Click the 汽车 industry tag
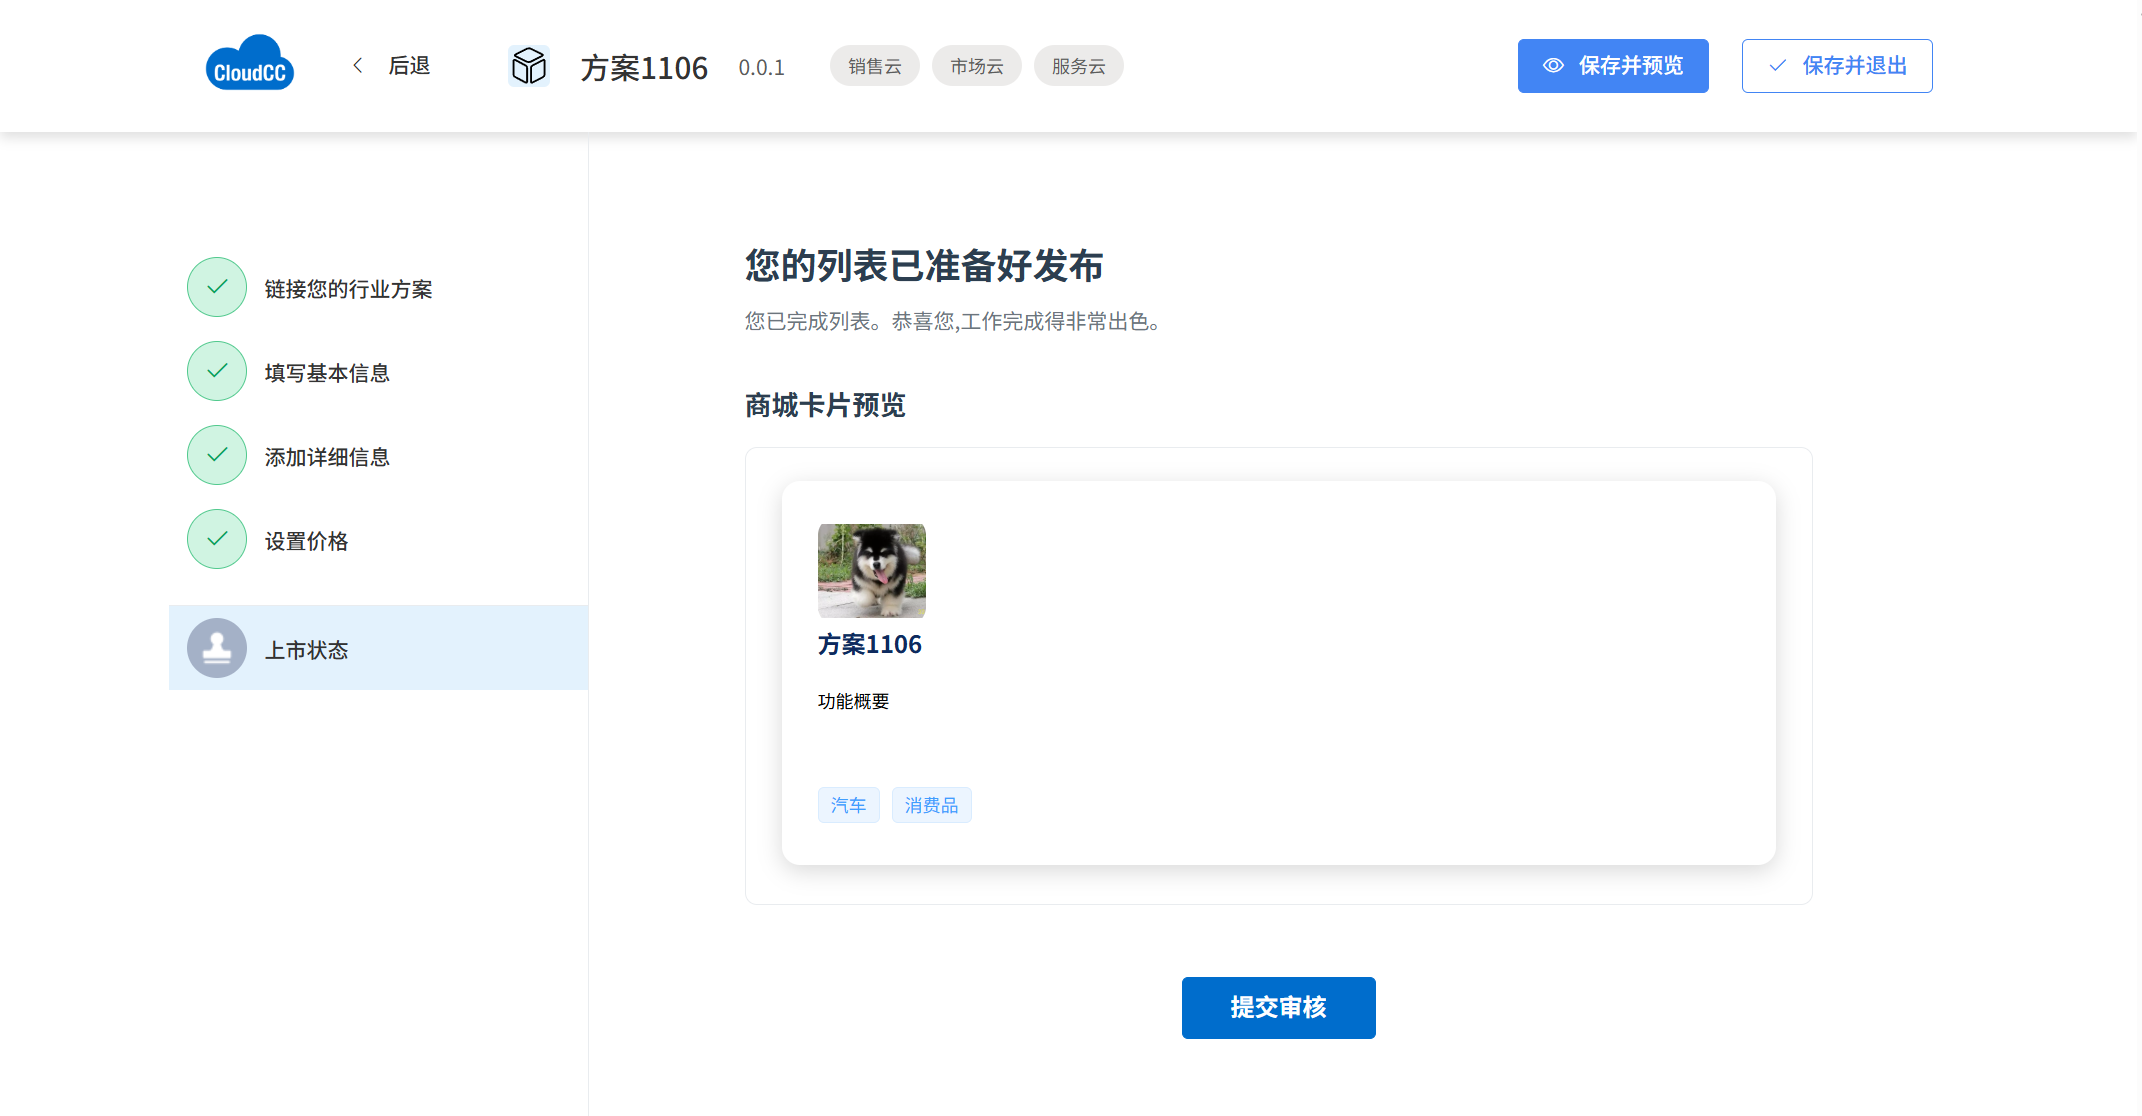Screen dimensions: 2142x1116 click(848, 805)
